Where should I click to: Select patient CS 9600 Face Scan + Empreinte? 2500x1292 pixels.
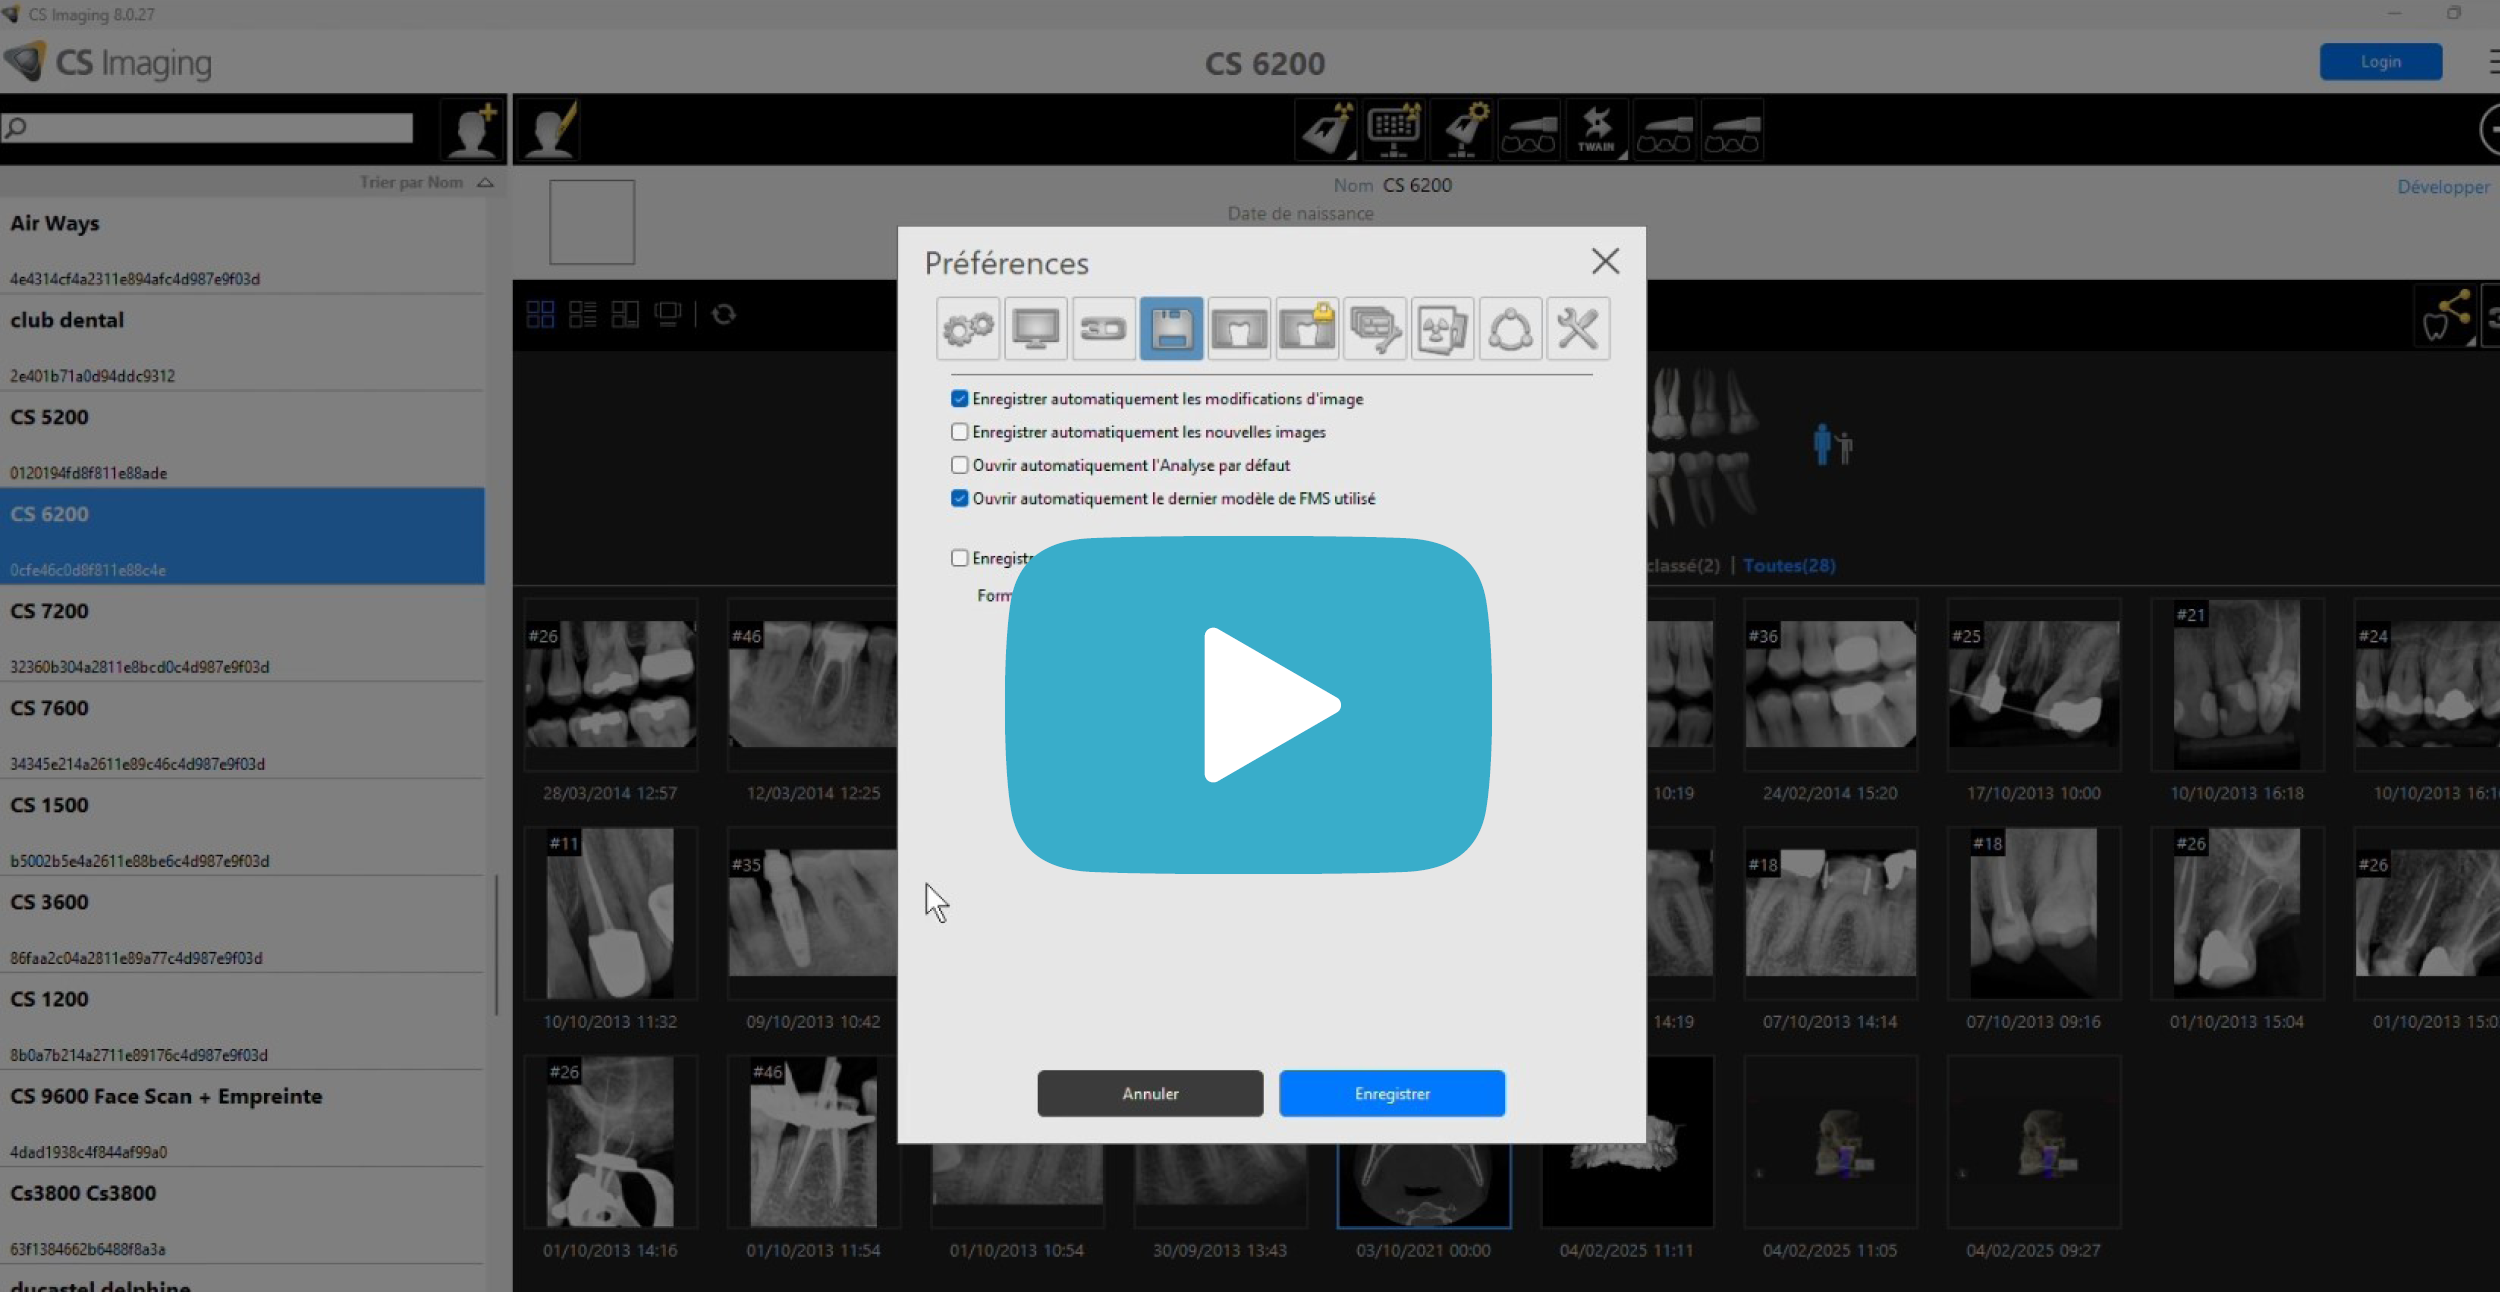242,1119
